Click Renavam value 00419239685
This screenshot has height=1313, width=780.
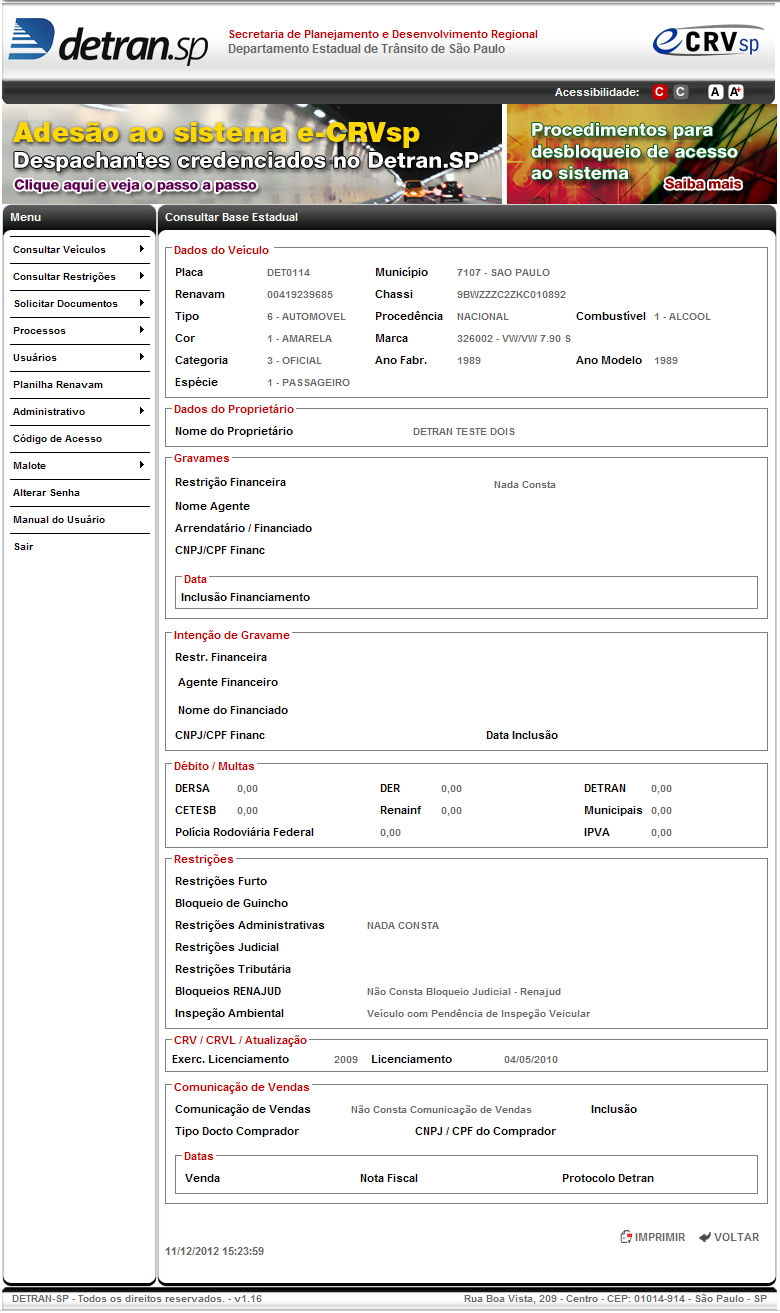[300, 295]
